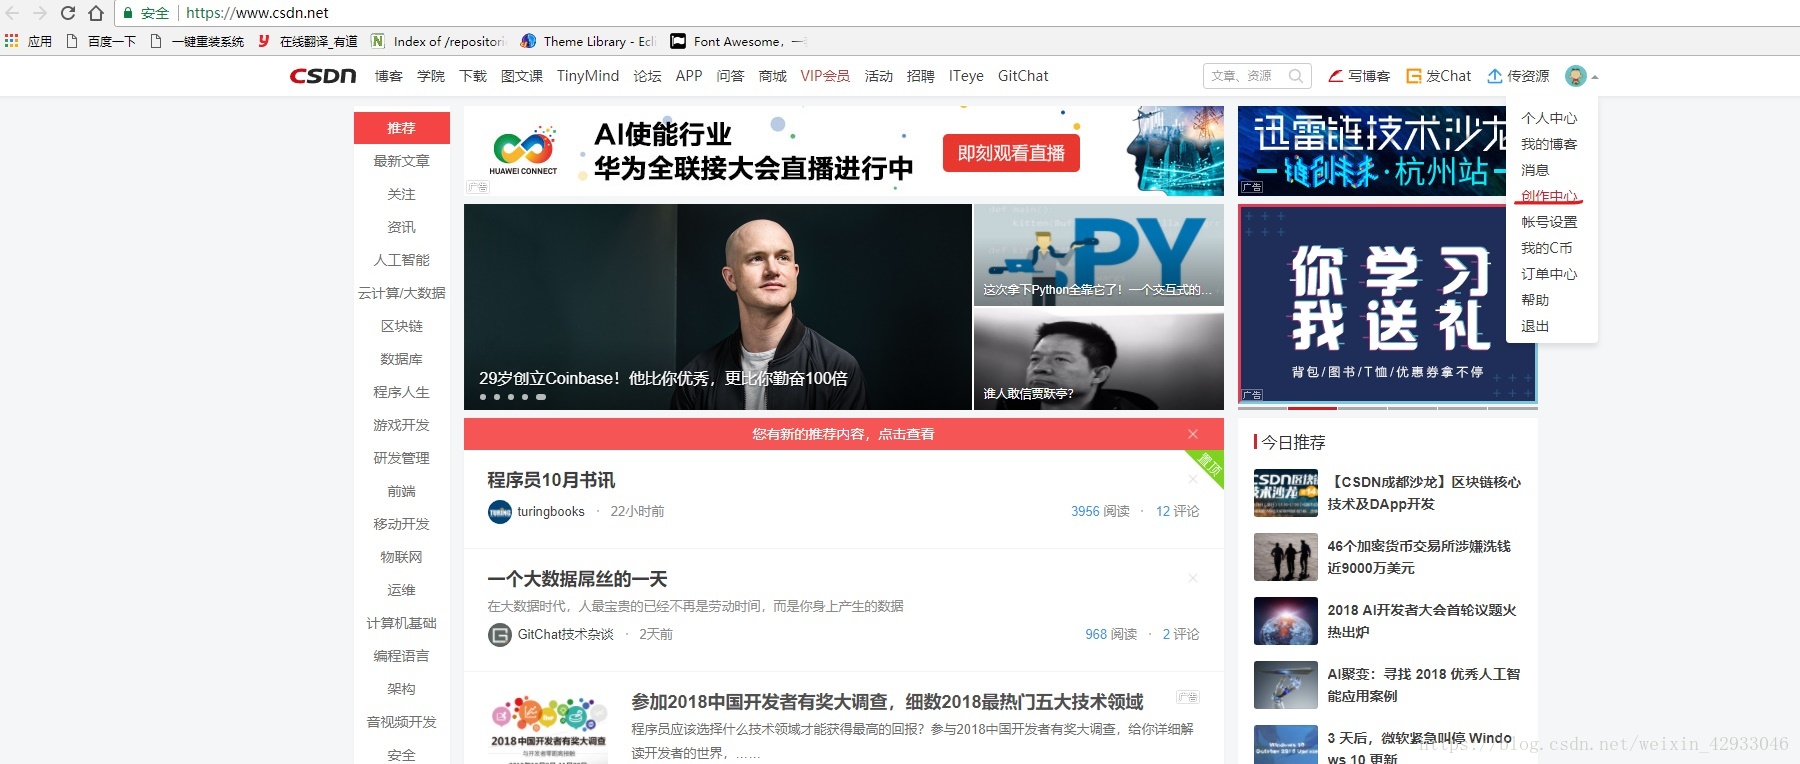The image size is (1800, 764).
Task: Click the browser back arrow
Action: (12, 13)
